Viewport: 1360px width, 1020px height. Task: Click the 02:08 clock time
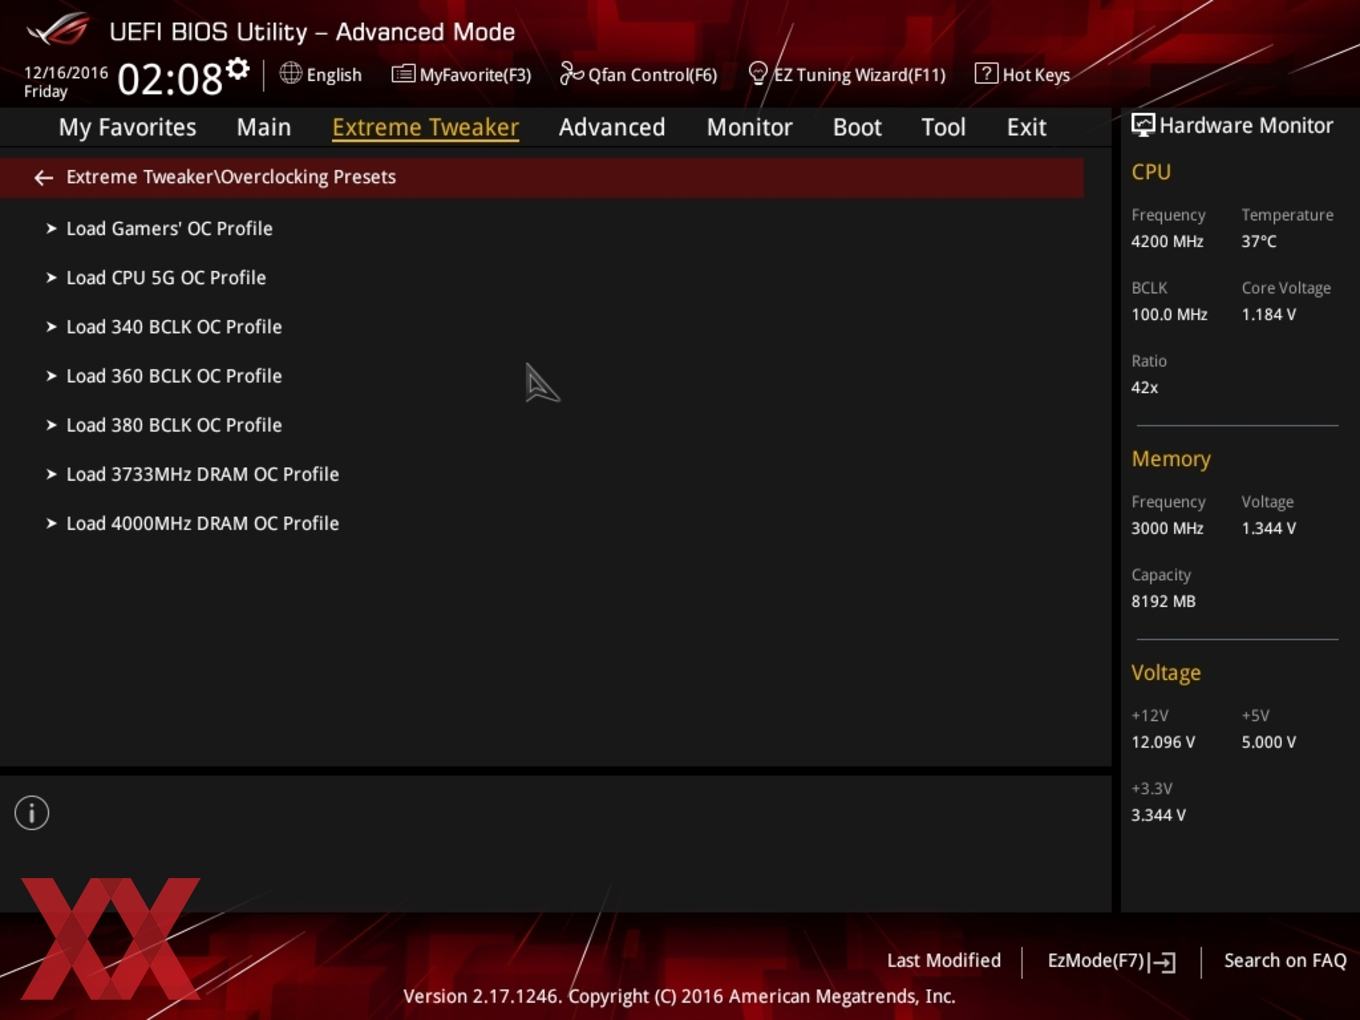[x=170, y=78]
